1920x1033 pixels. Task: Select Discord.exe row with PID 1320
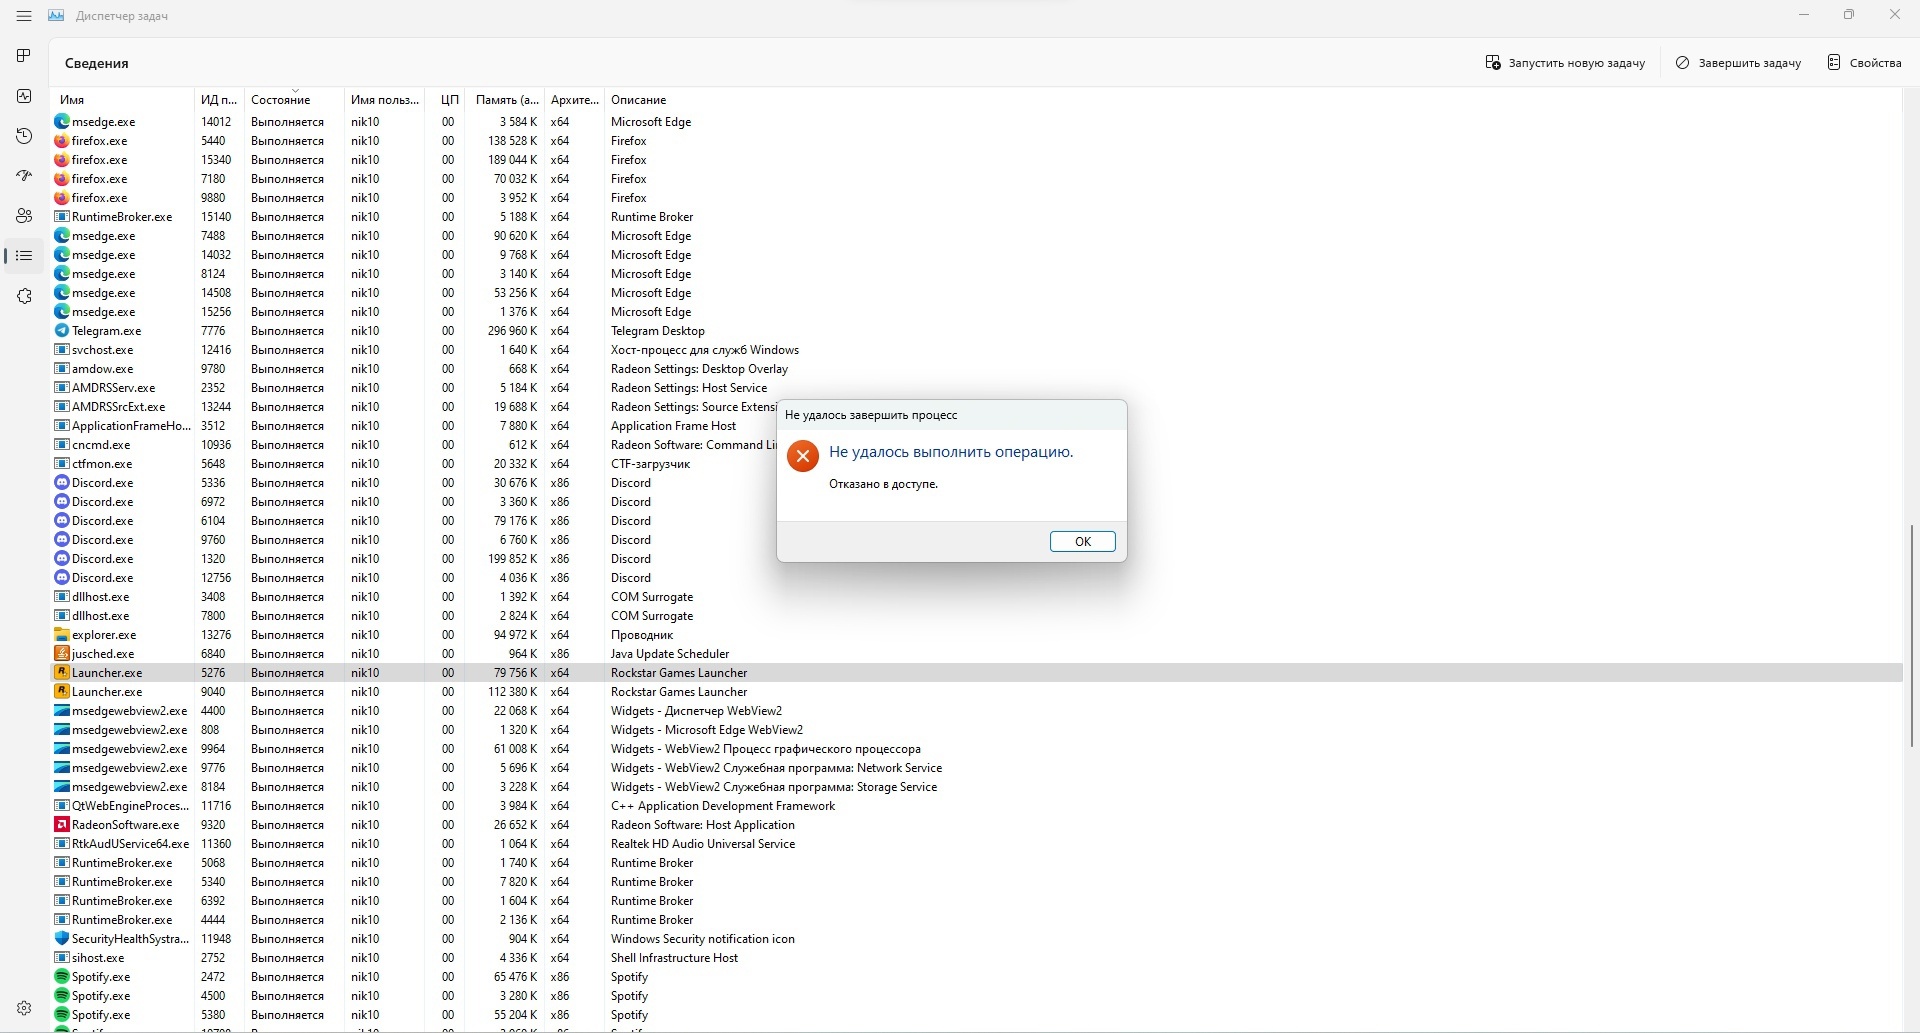[x=976, y=559]
